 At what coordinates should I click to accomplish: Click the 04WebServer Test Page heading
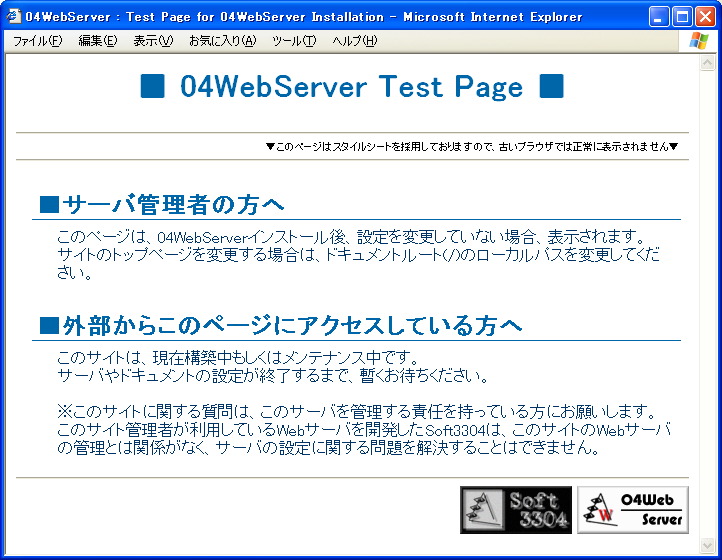pos(352,87)
